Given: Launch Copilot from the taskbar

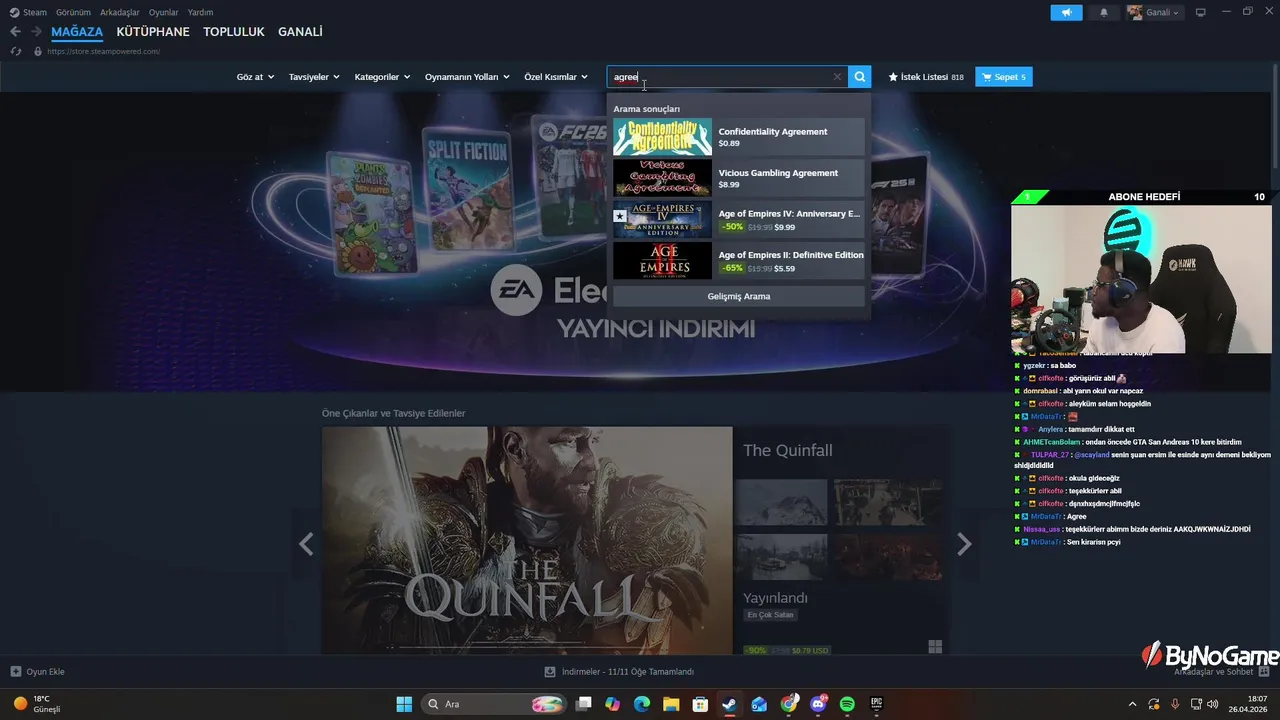Looking at the screenshot, I should (x=613, y=704).
